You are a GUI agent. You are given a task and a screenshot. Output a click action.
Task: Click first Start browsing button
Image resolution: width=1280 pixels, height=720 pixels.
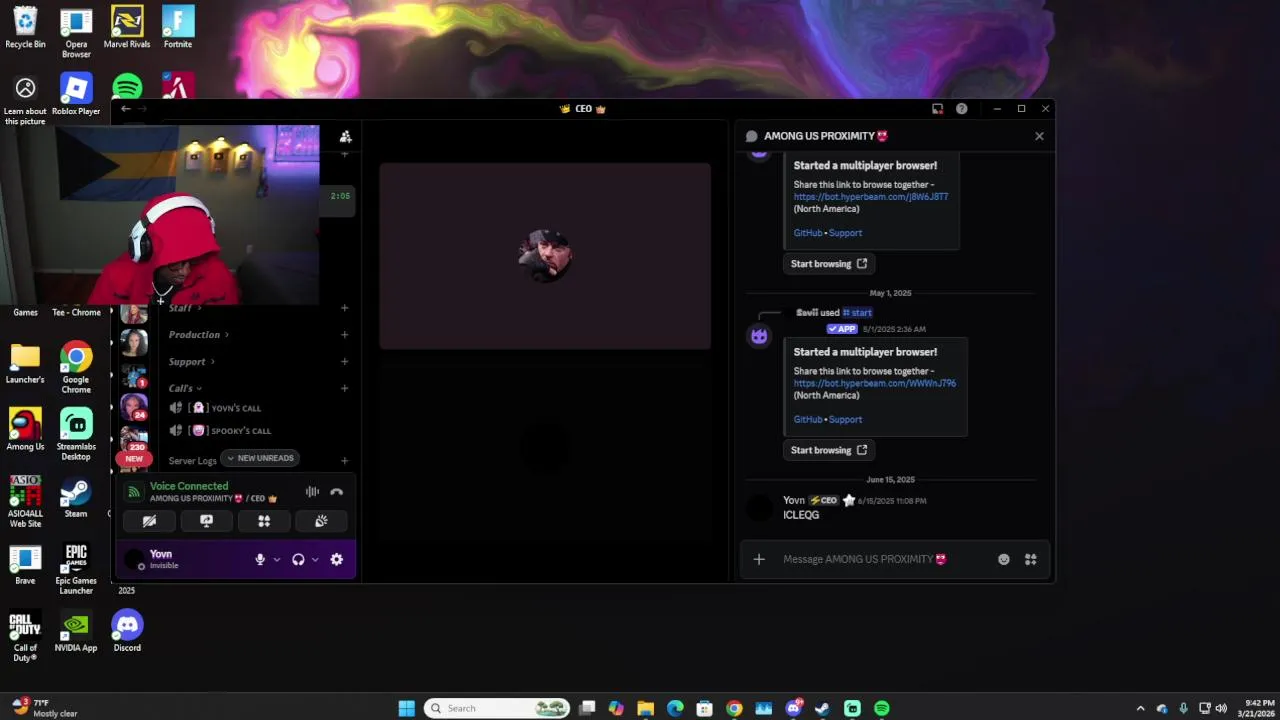point(829,264)
